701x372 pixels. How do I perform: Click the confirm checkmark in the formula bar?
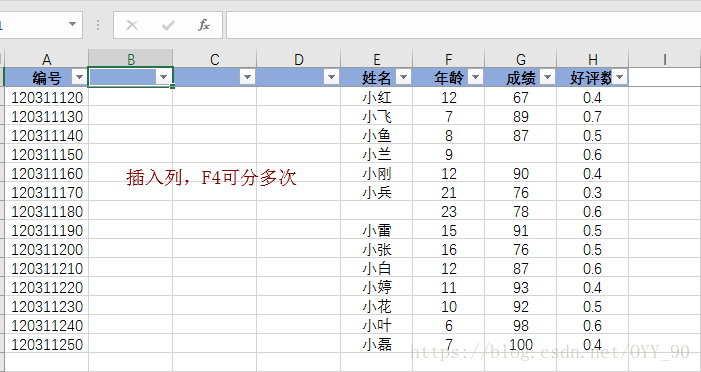point(168,25)
